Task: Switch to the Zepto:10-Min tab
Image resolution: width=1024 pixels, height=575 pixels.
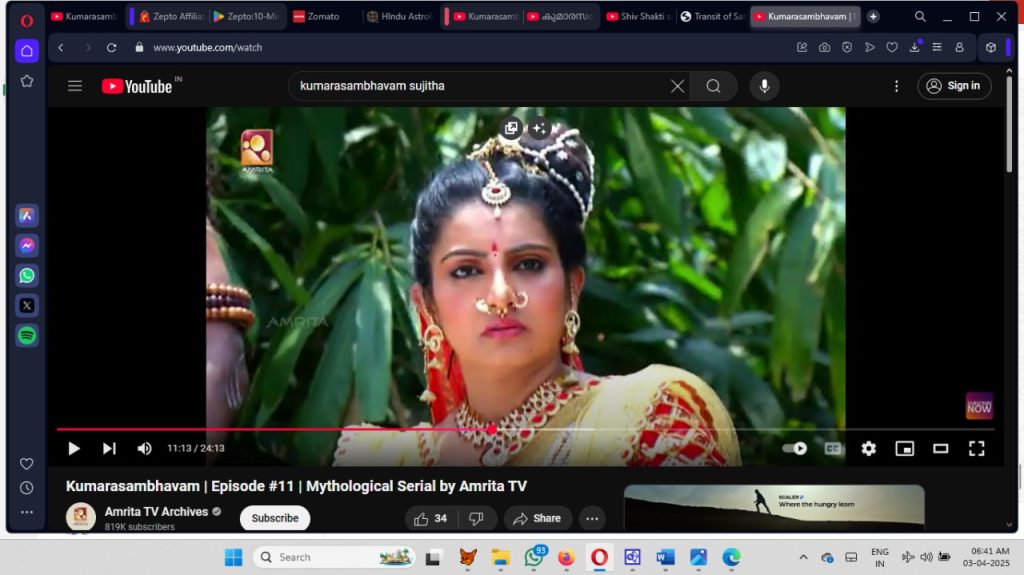Action: point(246,16)
